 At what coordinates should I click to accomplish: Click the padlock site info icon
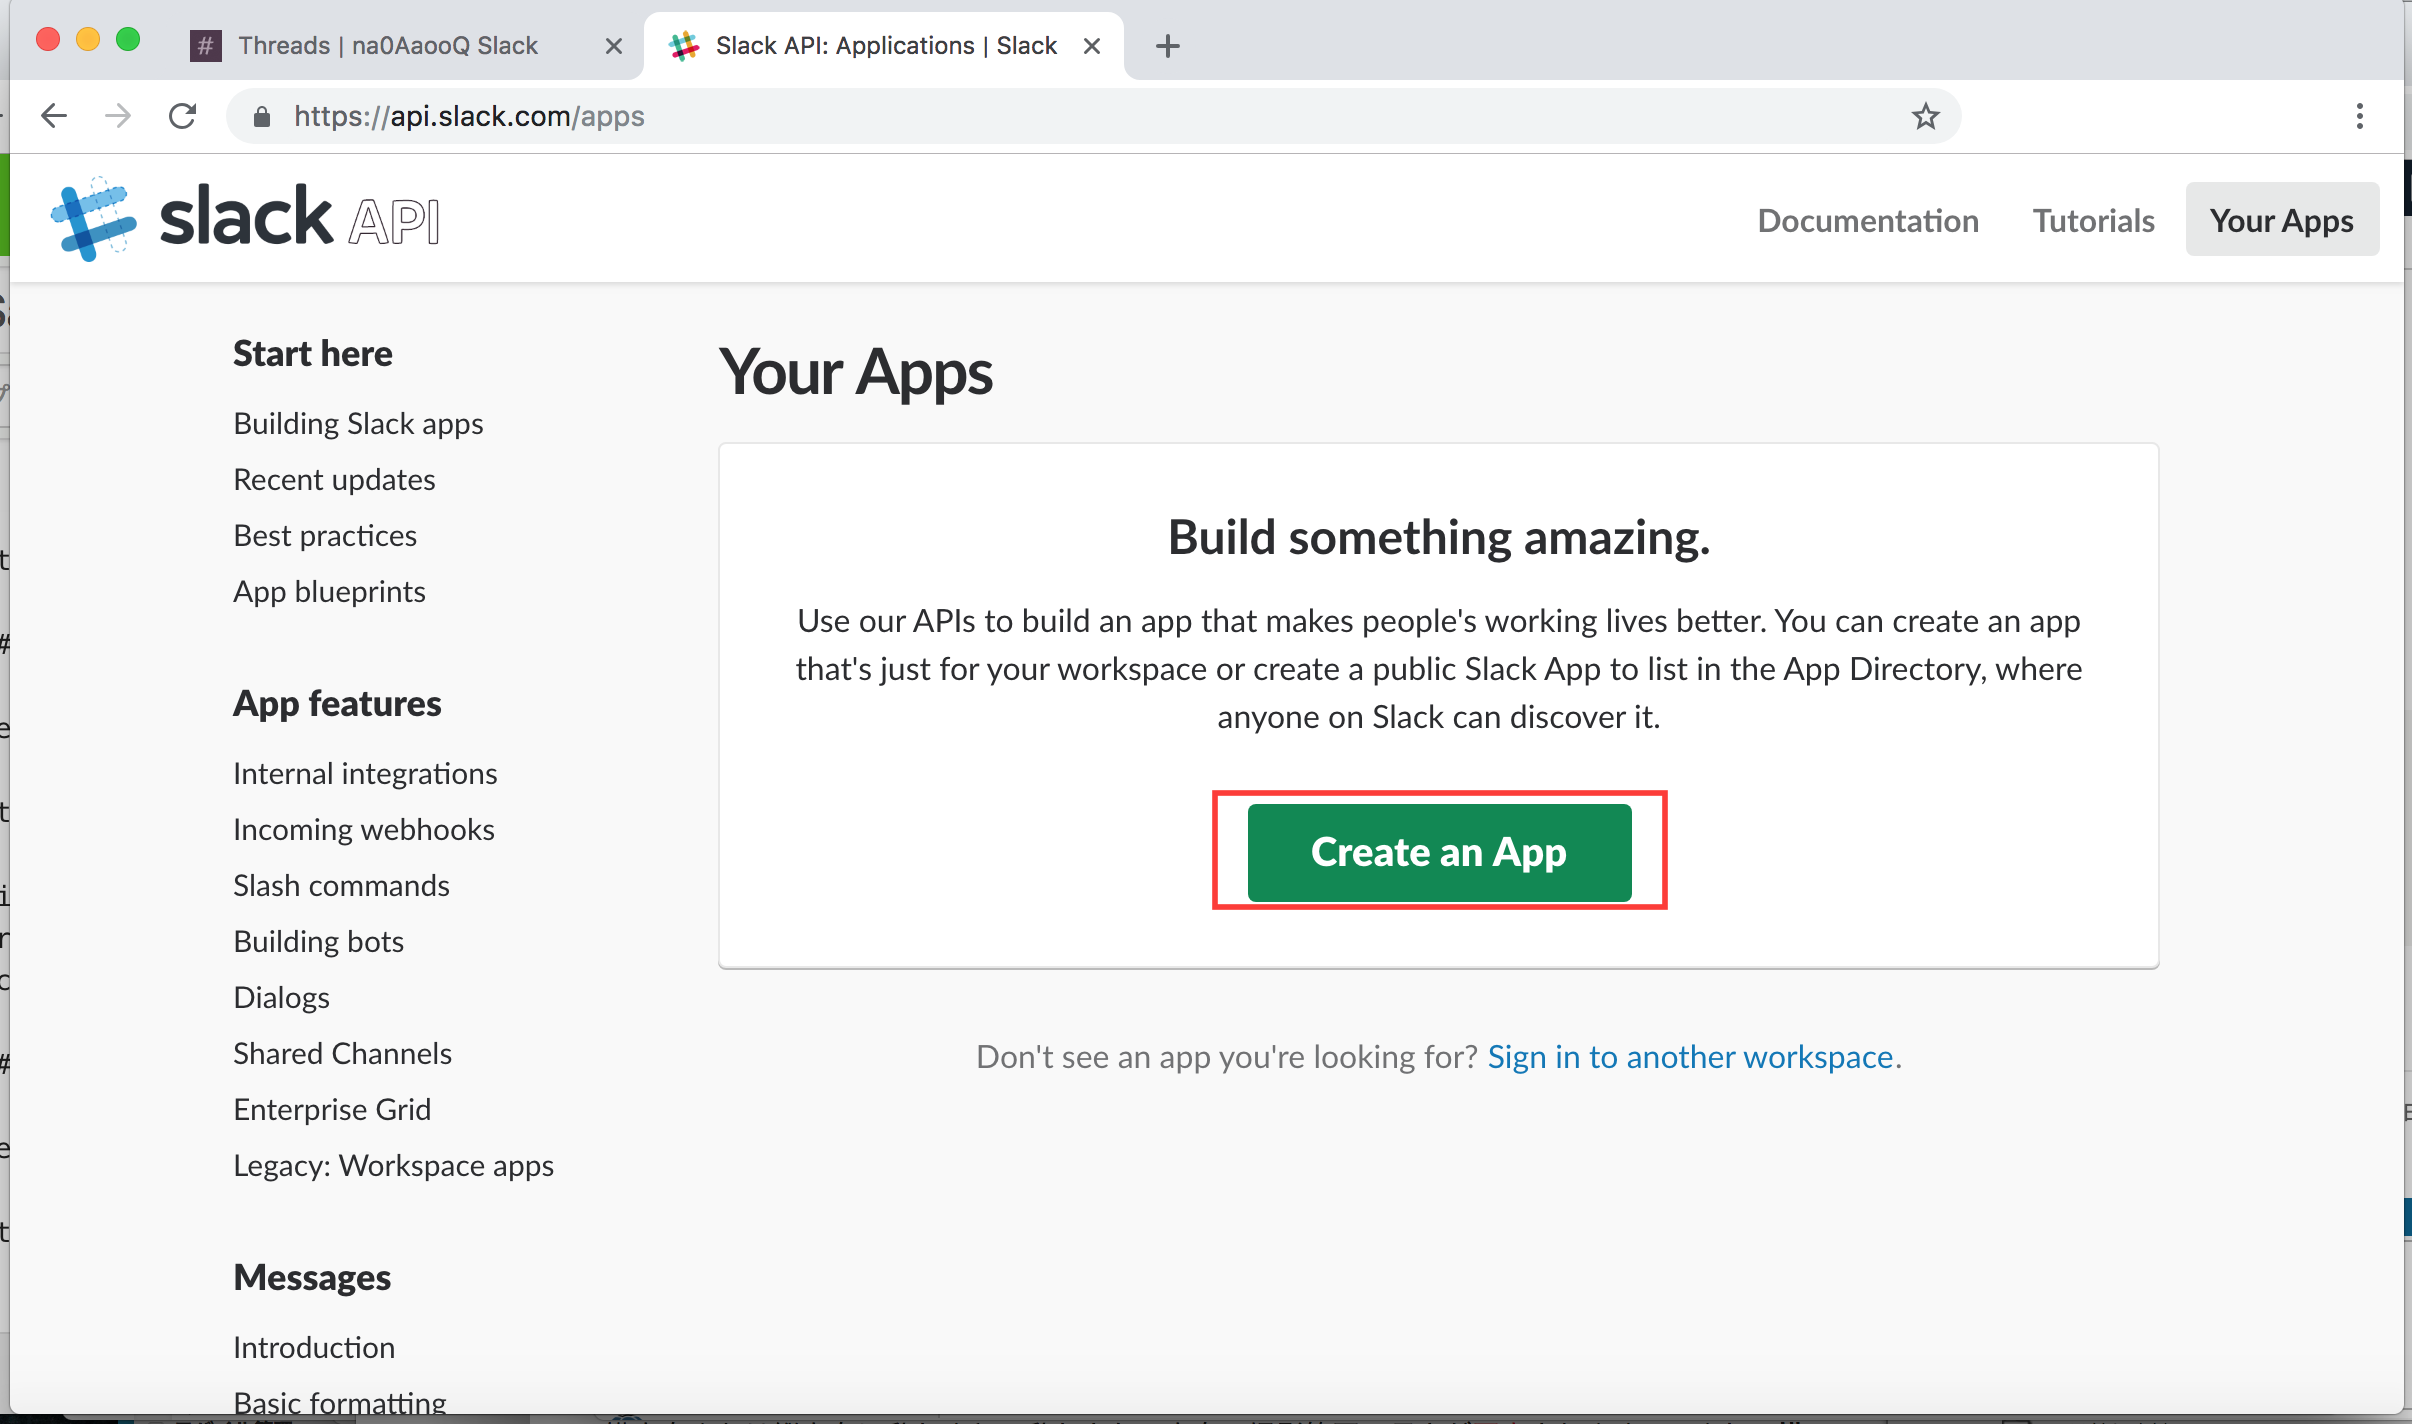tap(262, 117)
